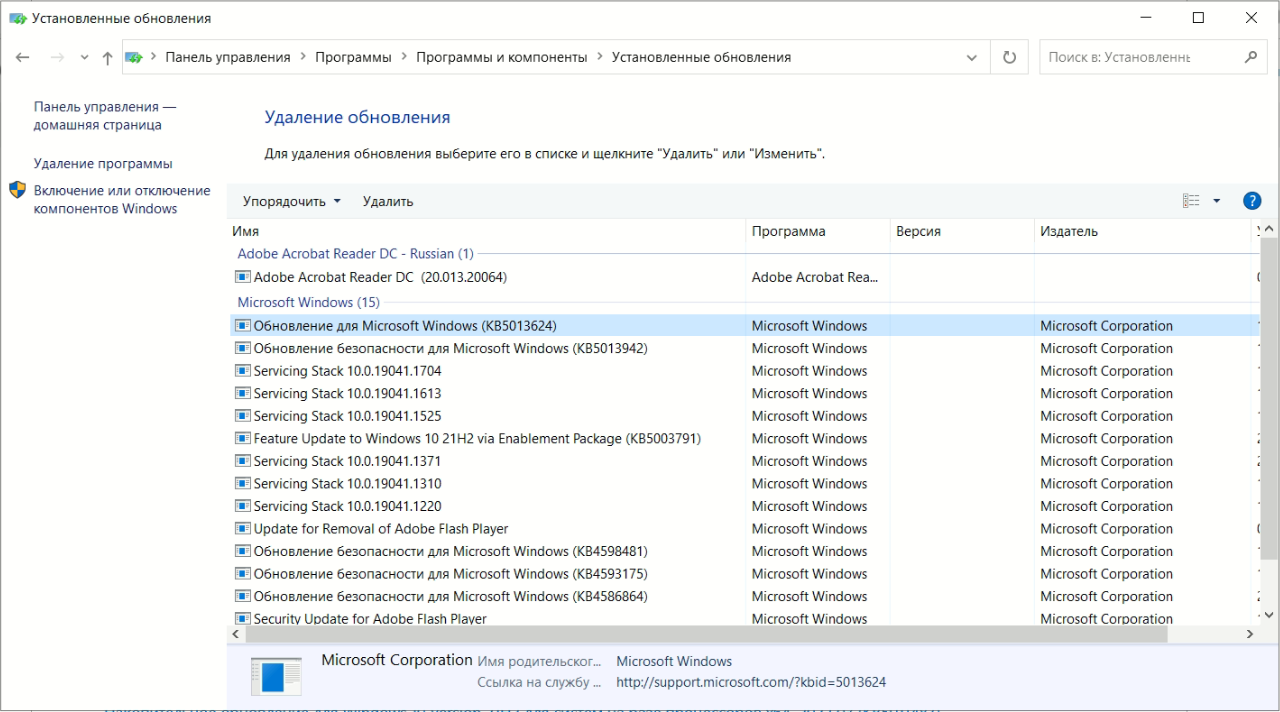The image size is (1280, 712).
Task: Sort by Имя column header
Action: pos(486,231)
